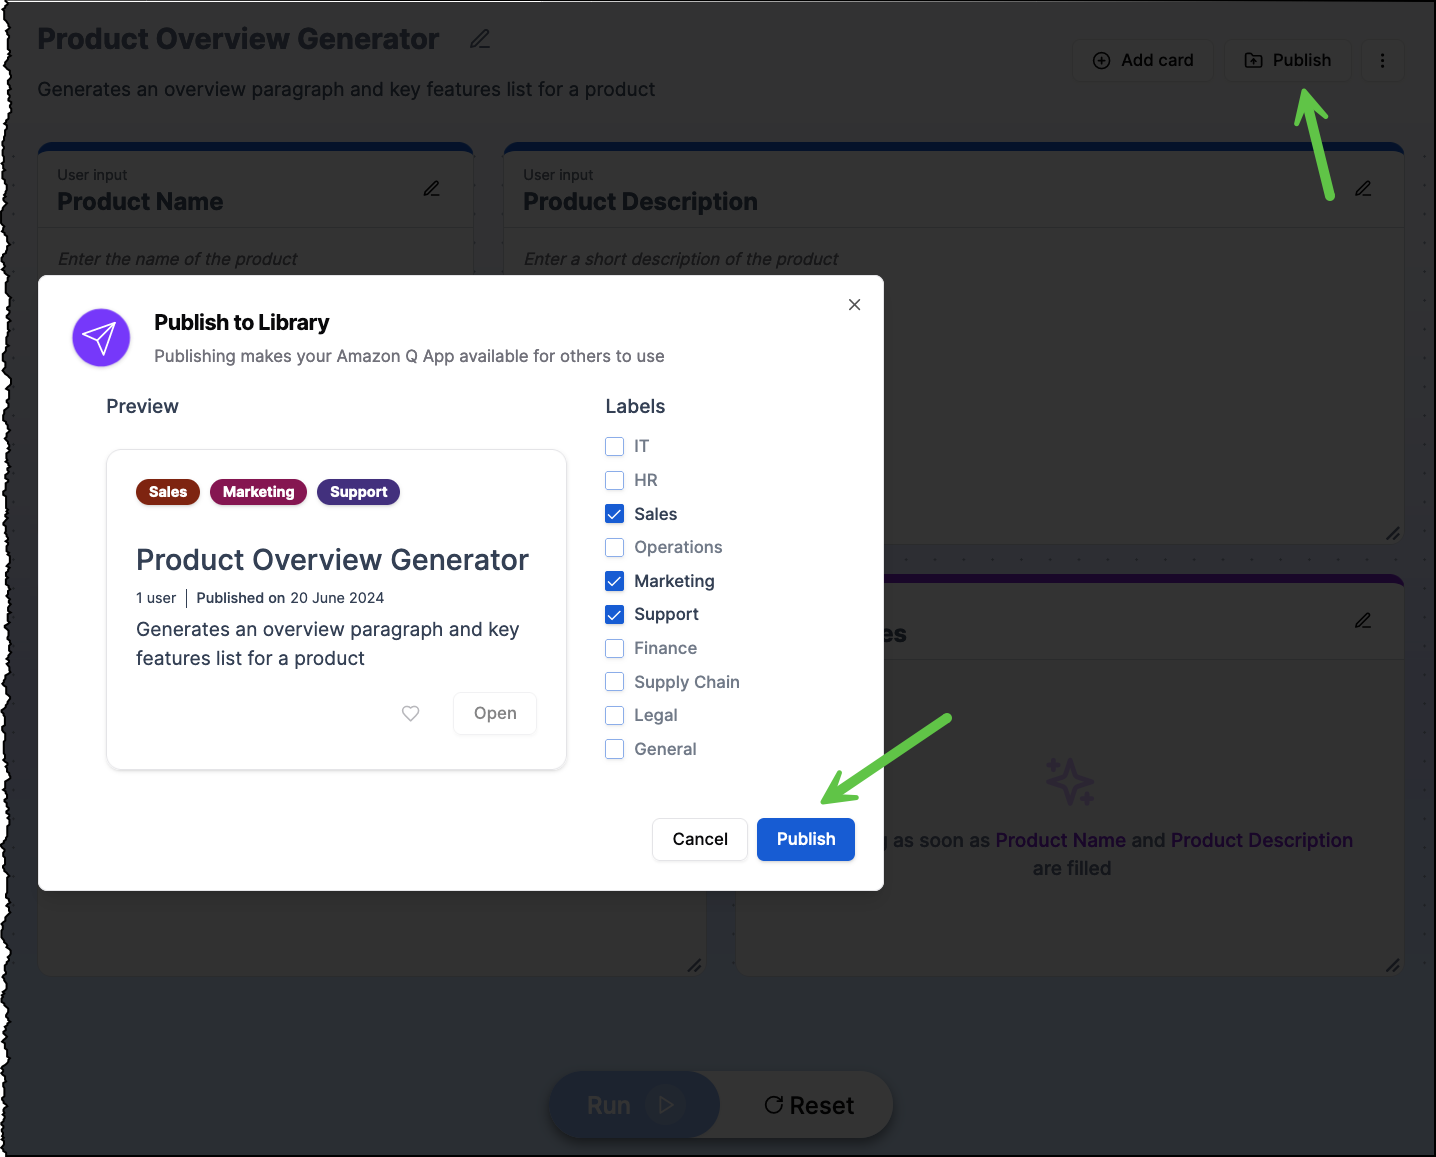This screenshot has width=1436, height=1157.
Task: Uncheck the Marketing label
Action: point(614,581)
